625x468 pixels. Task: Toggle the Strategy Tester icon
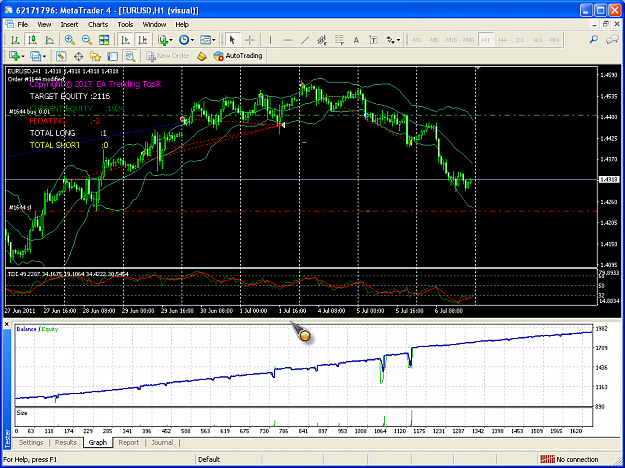coord(130,56)
